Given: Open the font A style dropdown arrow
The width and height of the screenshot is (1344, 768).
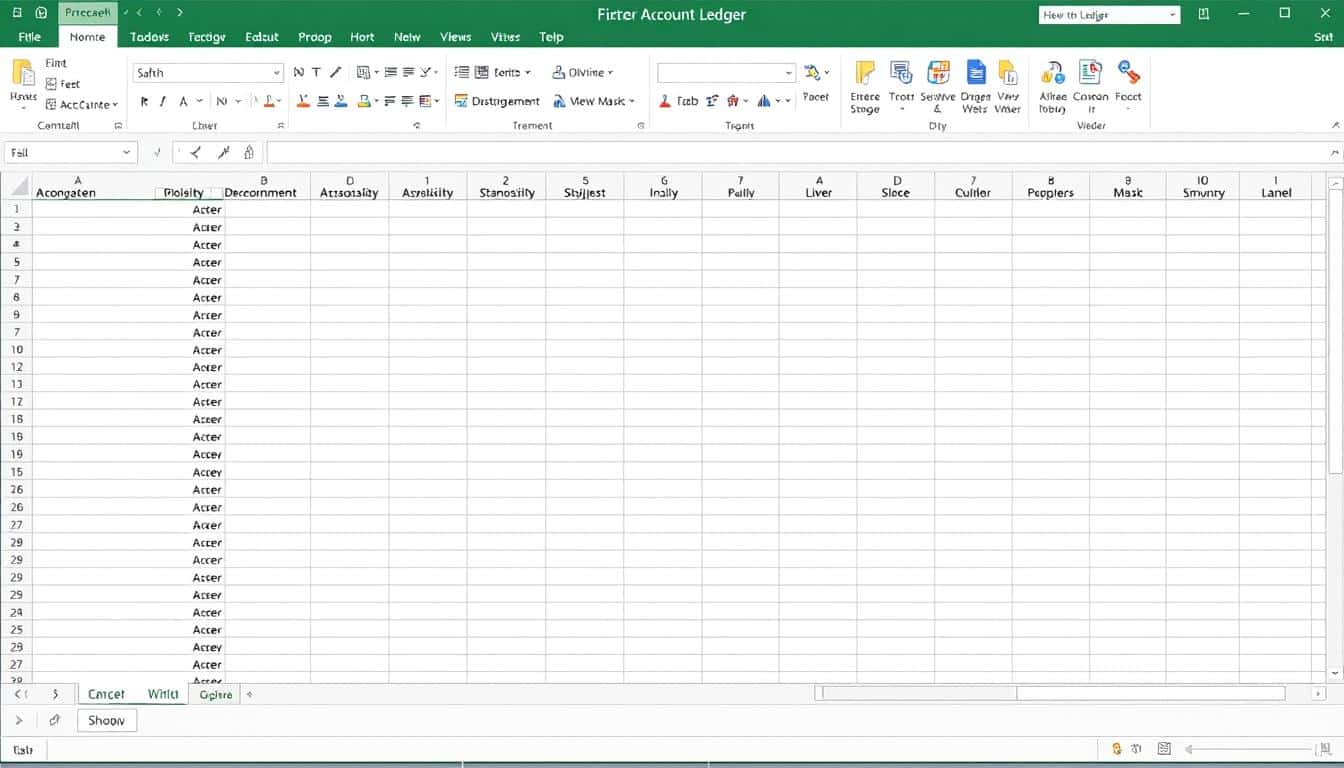Looking at the screenshot, I should 199,101.
